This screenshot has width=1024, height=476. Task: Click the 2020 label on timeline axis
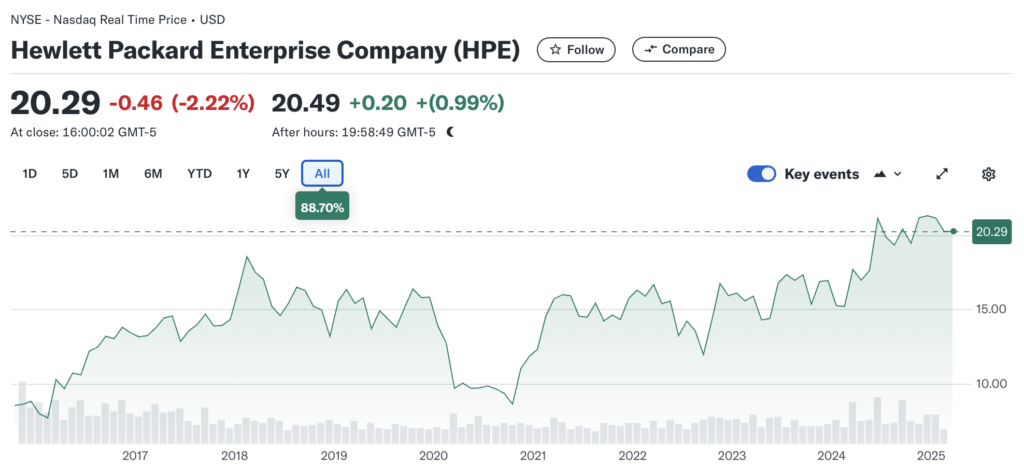click(x=433, y=456)
